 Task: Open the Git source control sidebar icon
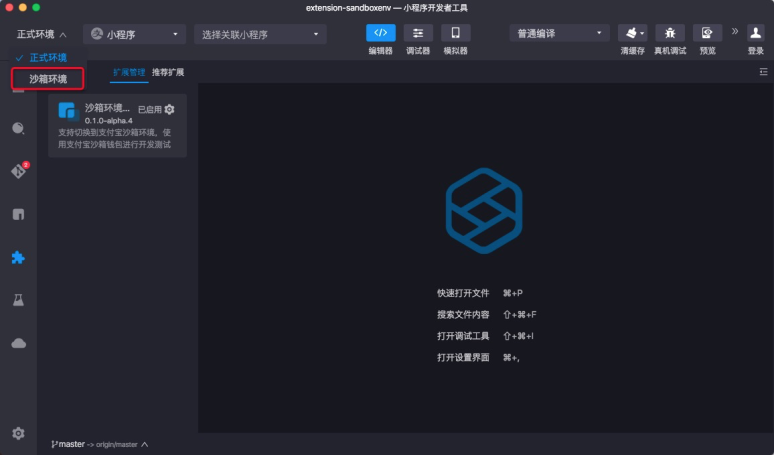tap(19, 171)
